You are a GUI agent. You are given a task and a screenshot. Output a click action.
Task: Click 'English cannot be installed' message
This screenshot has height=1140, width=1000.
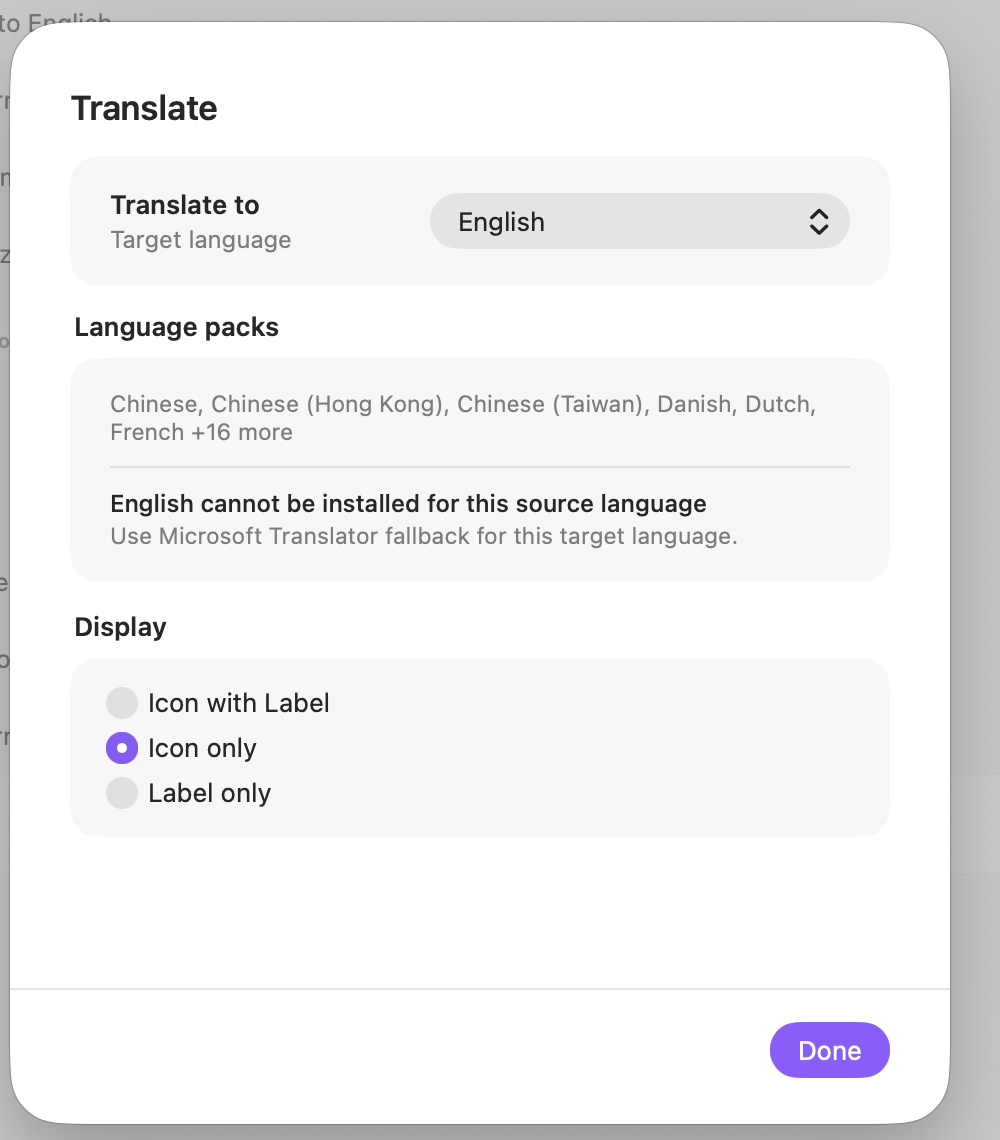408,504
